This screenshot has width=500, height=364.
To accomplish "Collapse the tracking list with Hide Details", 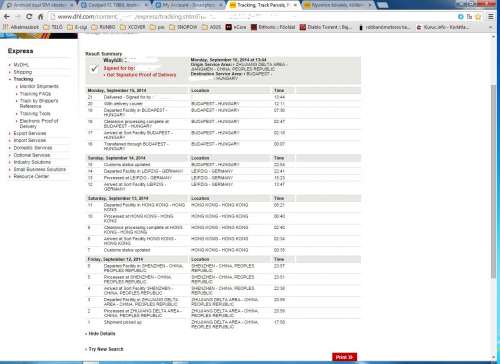I will pyautogui.click(x=102, y=334).
